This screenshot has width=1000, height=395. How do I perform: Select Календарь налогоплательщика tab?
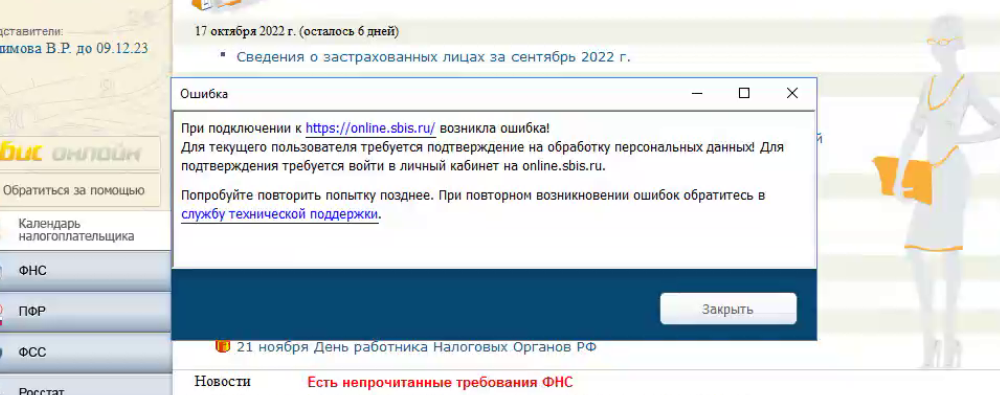point(85,230)
